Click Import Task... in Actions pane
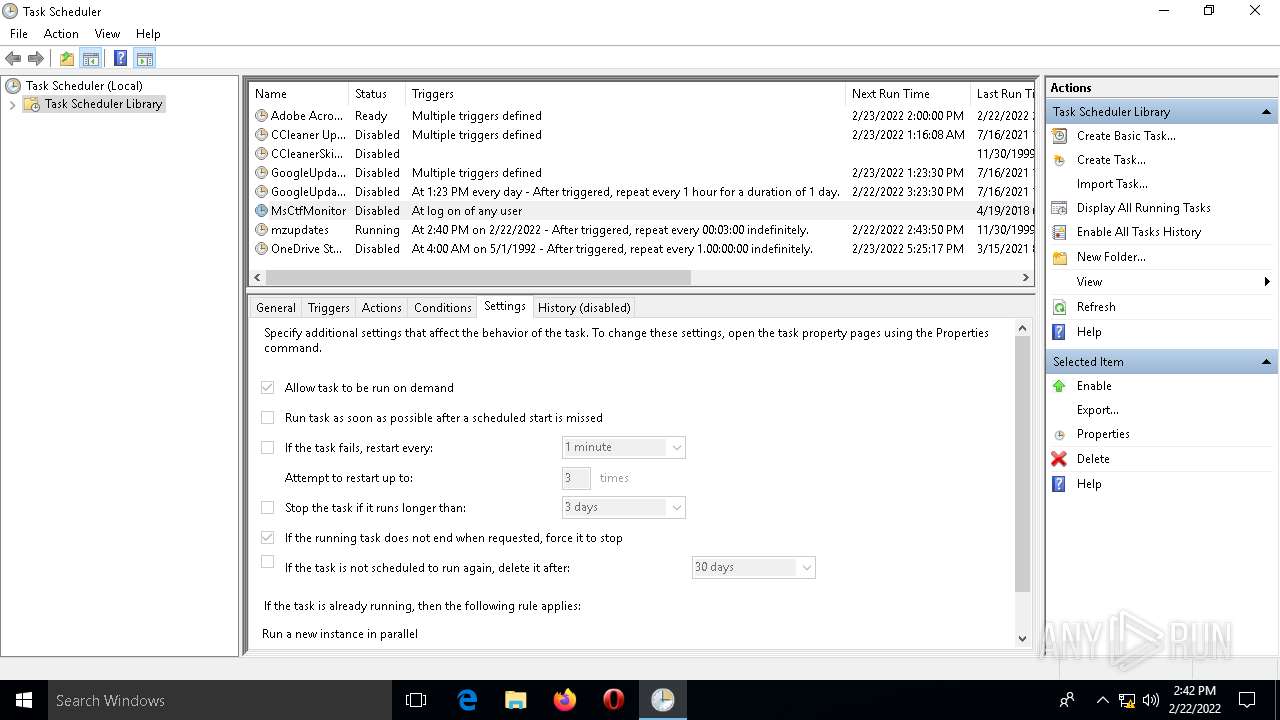This screenshot has height=720, width=1280. 1112,184
